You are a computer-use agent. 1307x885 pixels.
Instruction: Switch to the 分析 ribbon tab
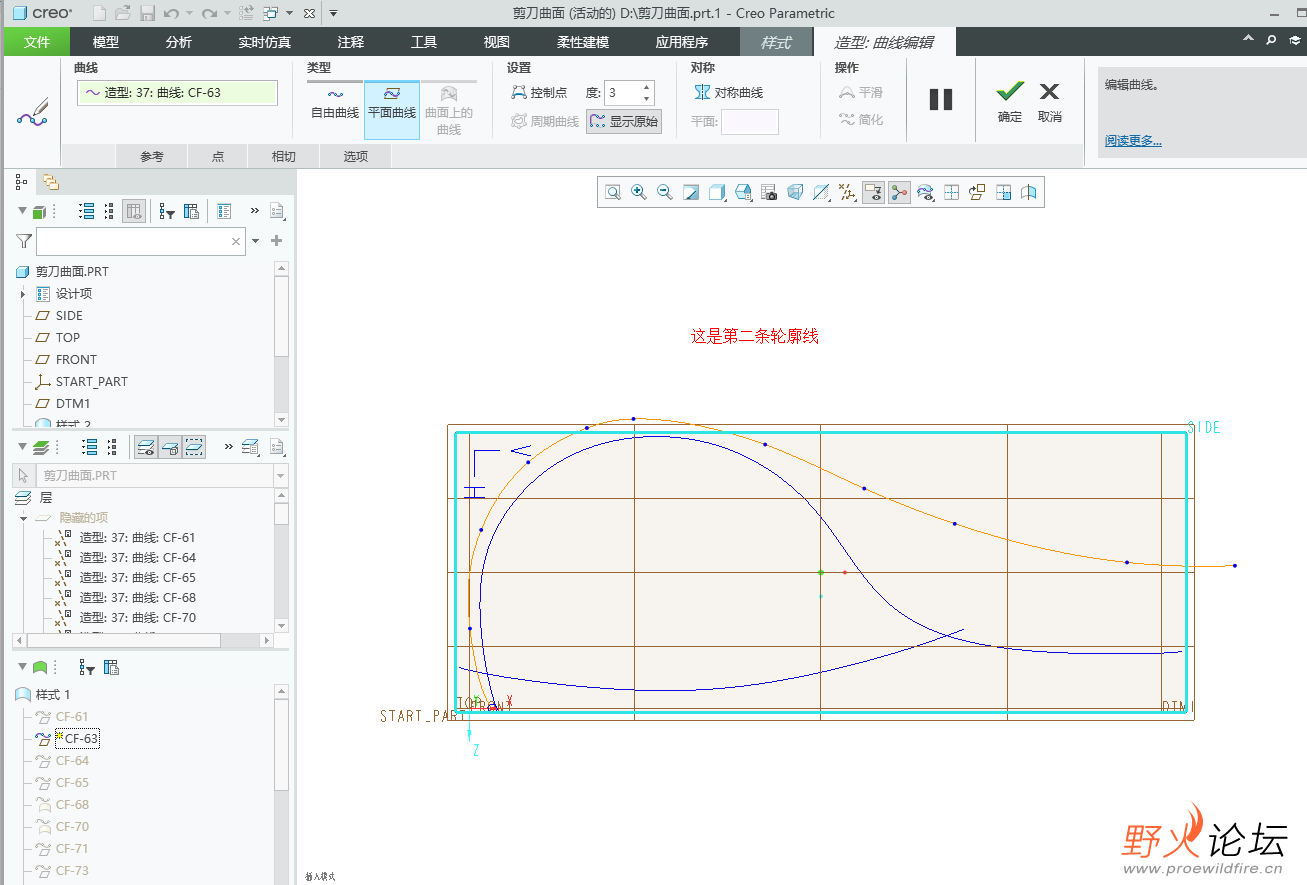click(179, 42)
